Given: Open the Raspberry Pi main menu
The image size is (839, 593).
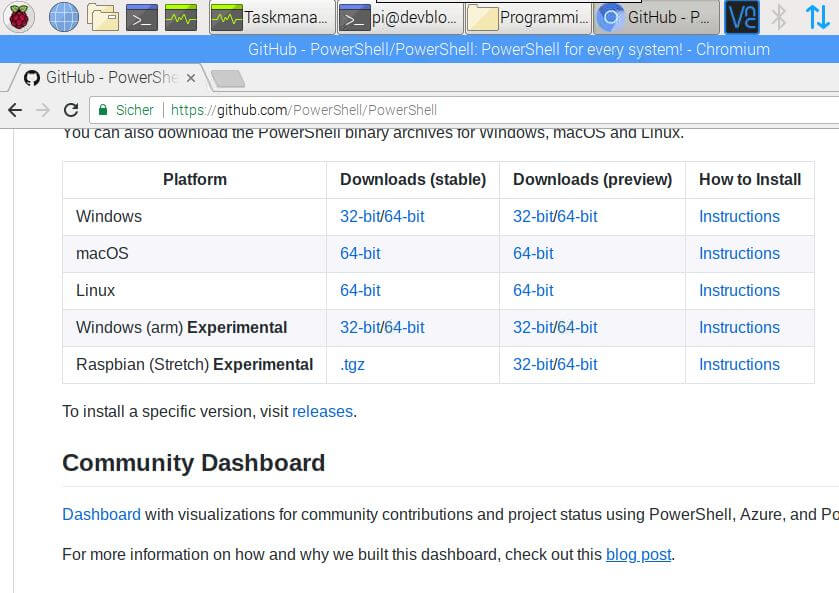Looking at the screenshot, I should (20, 16).
